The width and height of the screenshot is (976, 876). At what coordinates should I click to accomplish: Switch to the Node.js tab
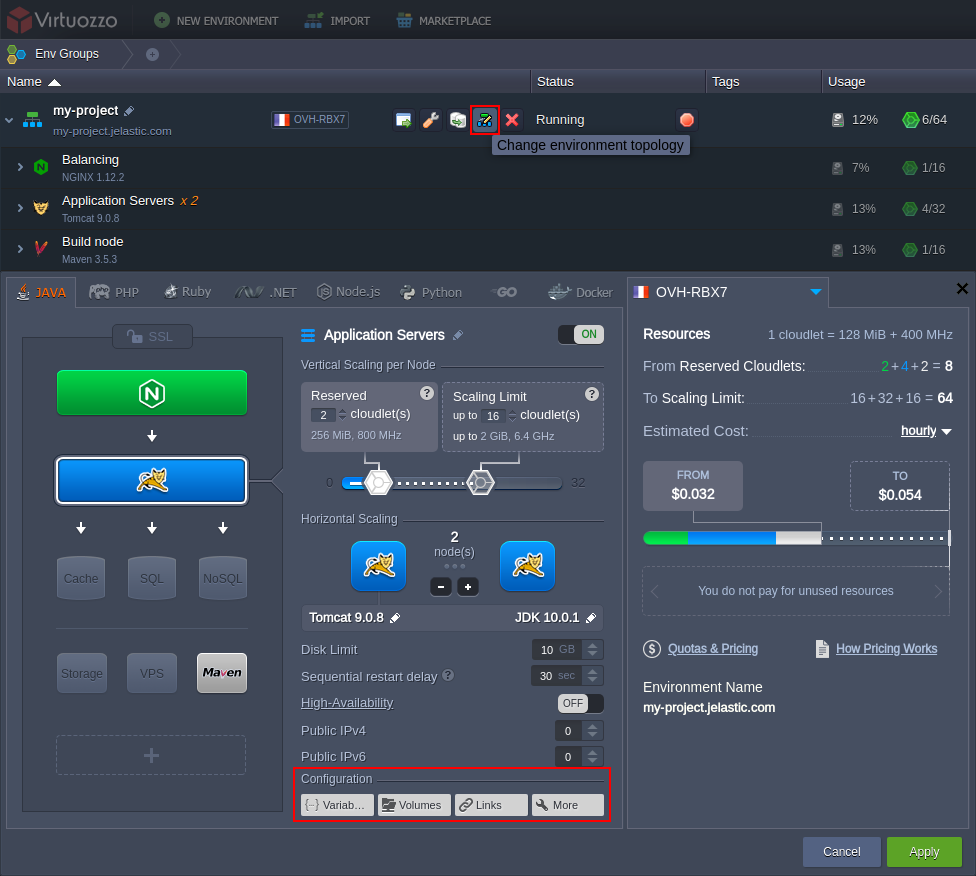click(x=349, y=292)
